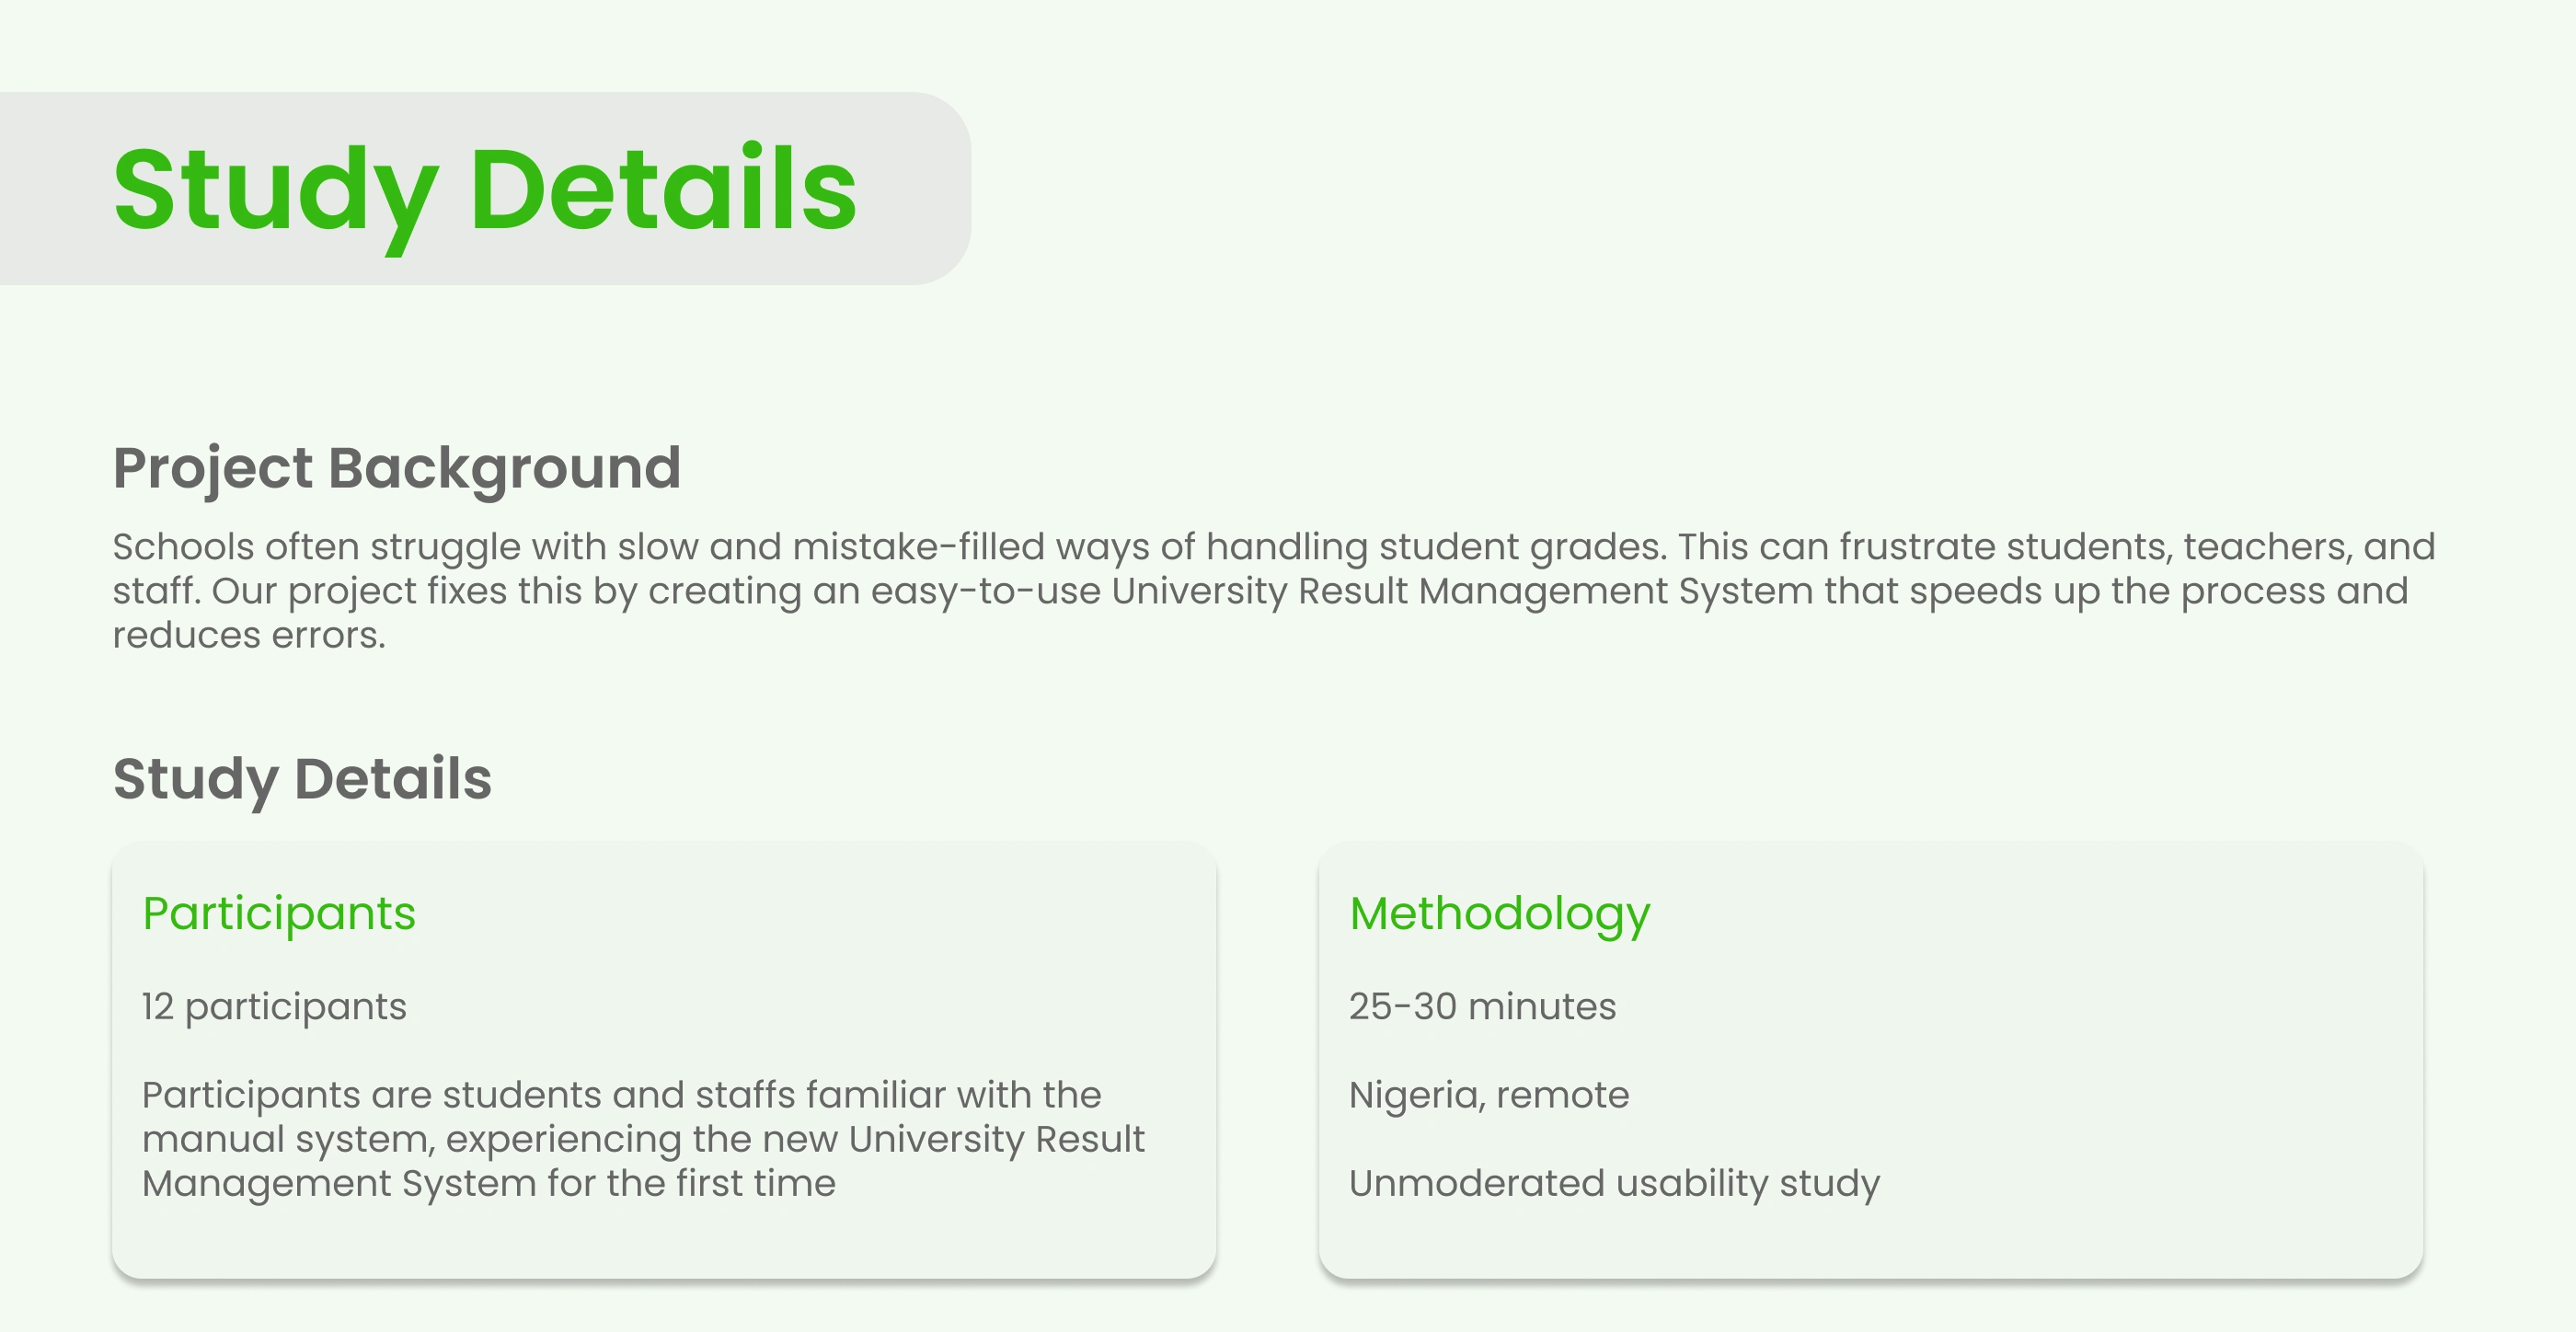Select the '25-30 minutes' duration text
This screenshot has height=1332, width=2576.
tap(1482, 1007)
